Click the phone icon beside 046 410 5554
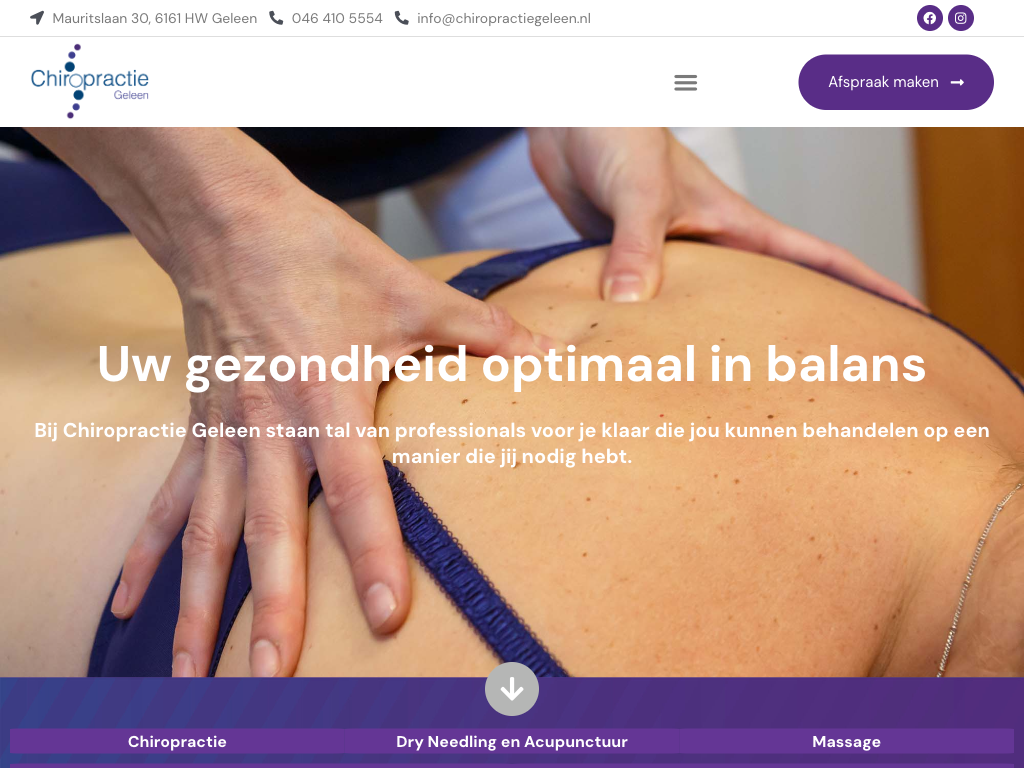The height and width of the screenshot is (768, 1024). (x=276, y=18)
